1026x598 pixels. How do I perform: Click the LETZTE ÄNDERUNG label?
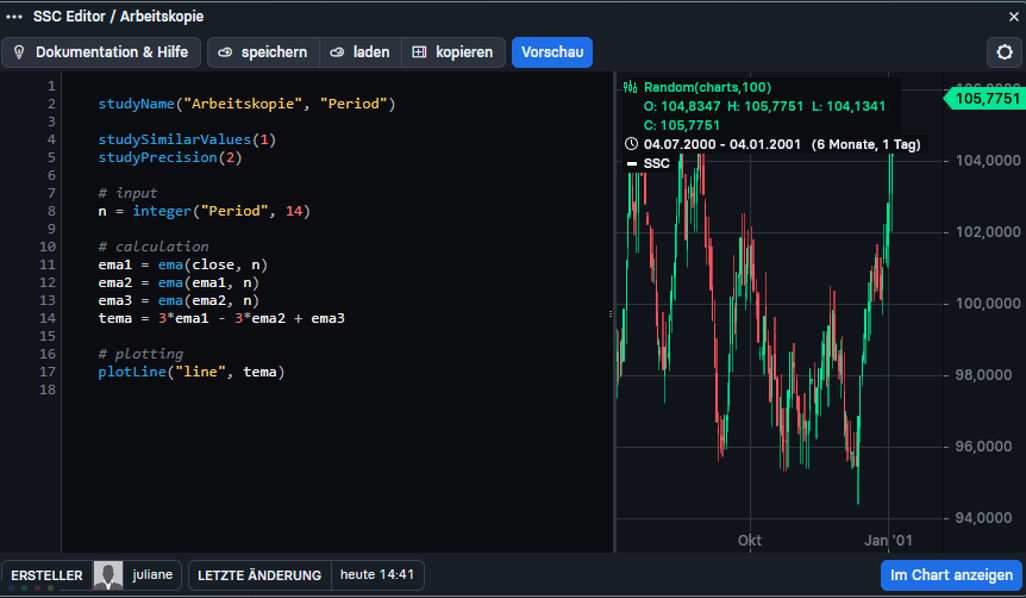click(260, 575)
